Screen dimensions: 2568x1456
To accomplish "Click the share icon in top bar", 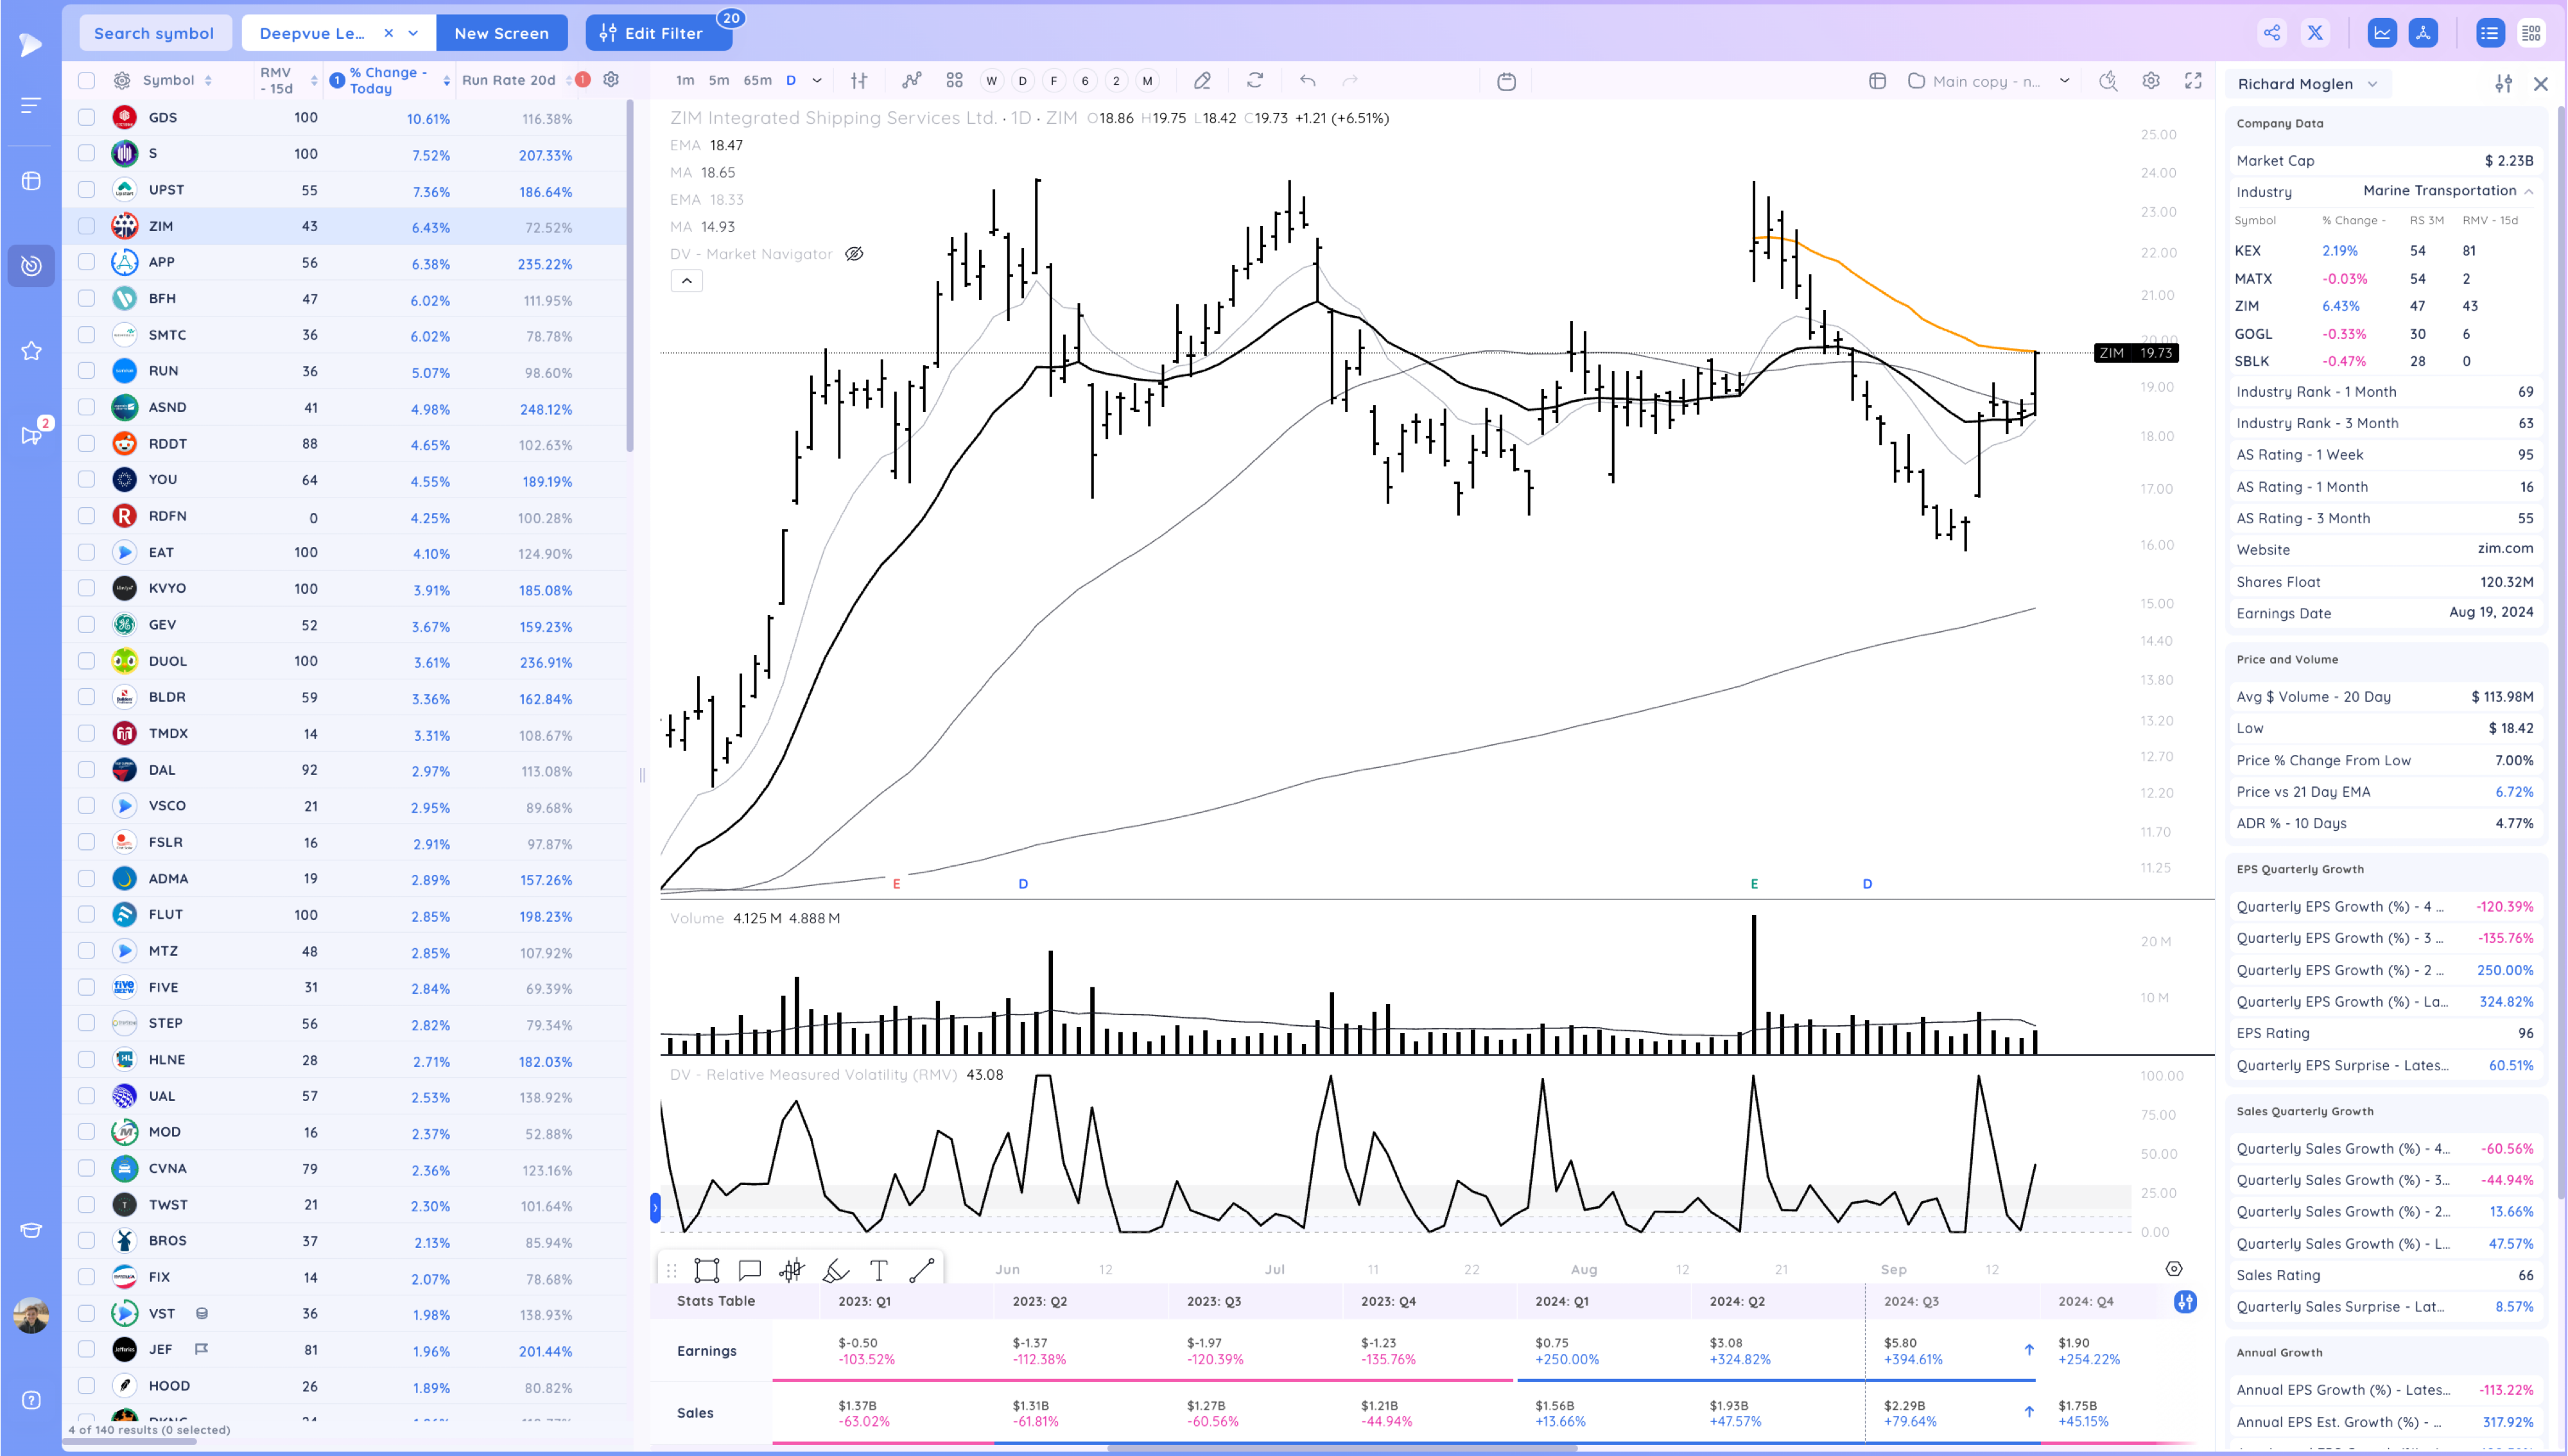I will [2271, 33].
